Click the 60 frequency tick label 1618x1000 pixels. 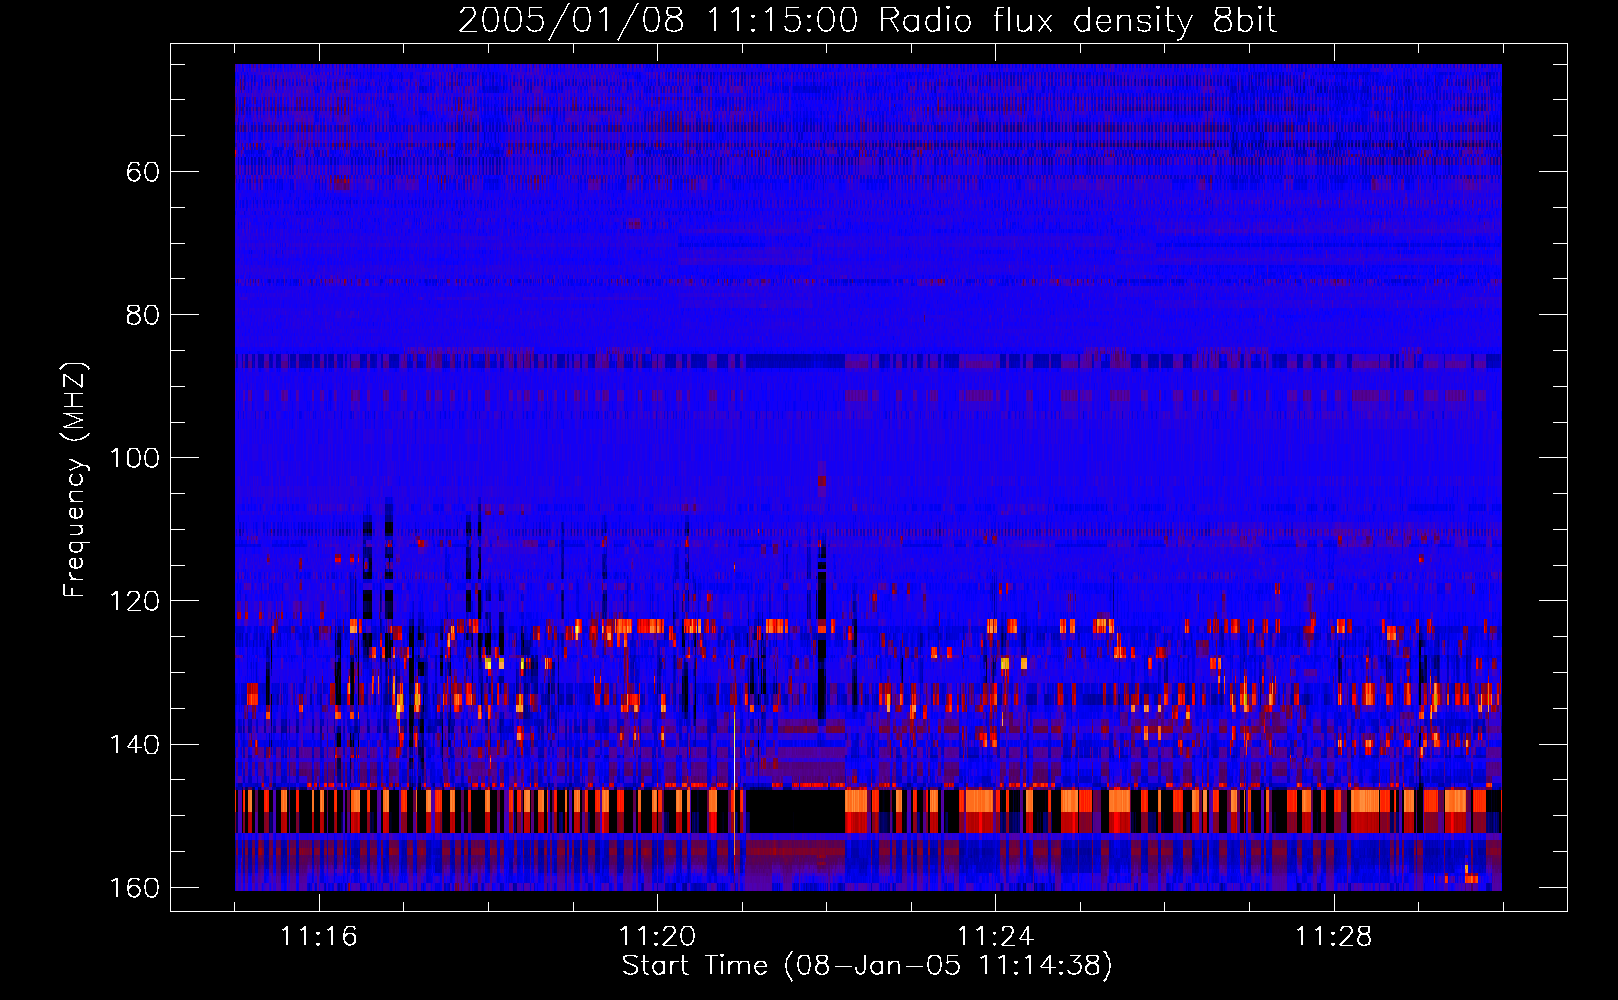(142, 172)
